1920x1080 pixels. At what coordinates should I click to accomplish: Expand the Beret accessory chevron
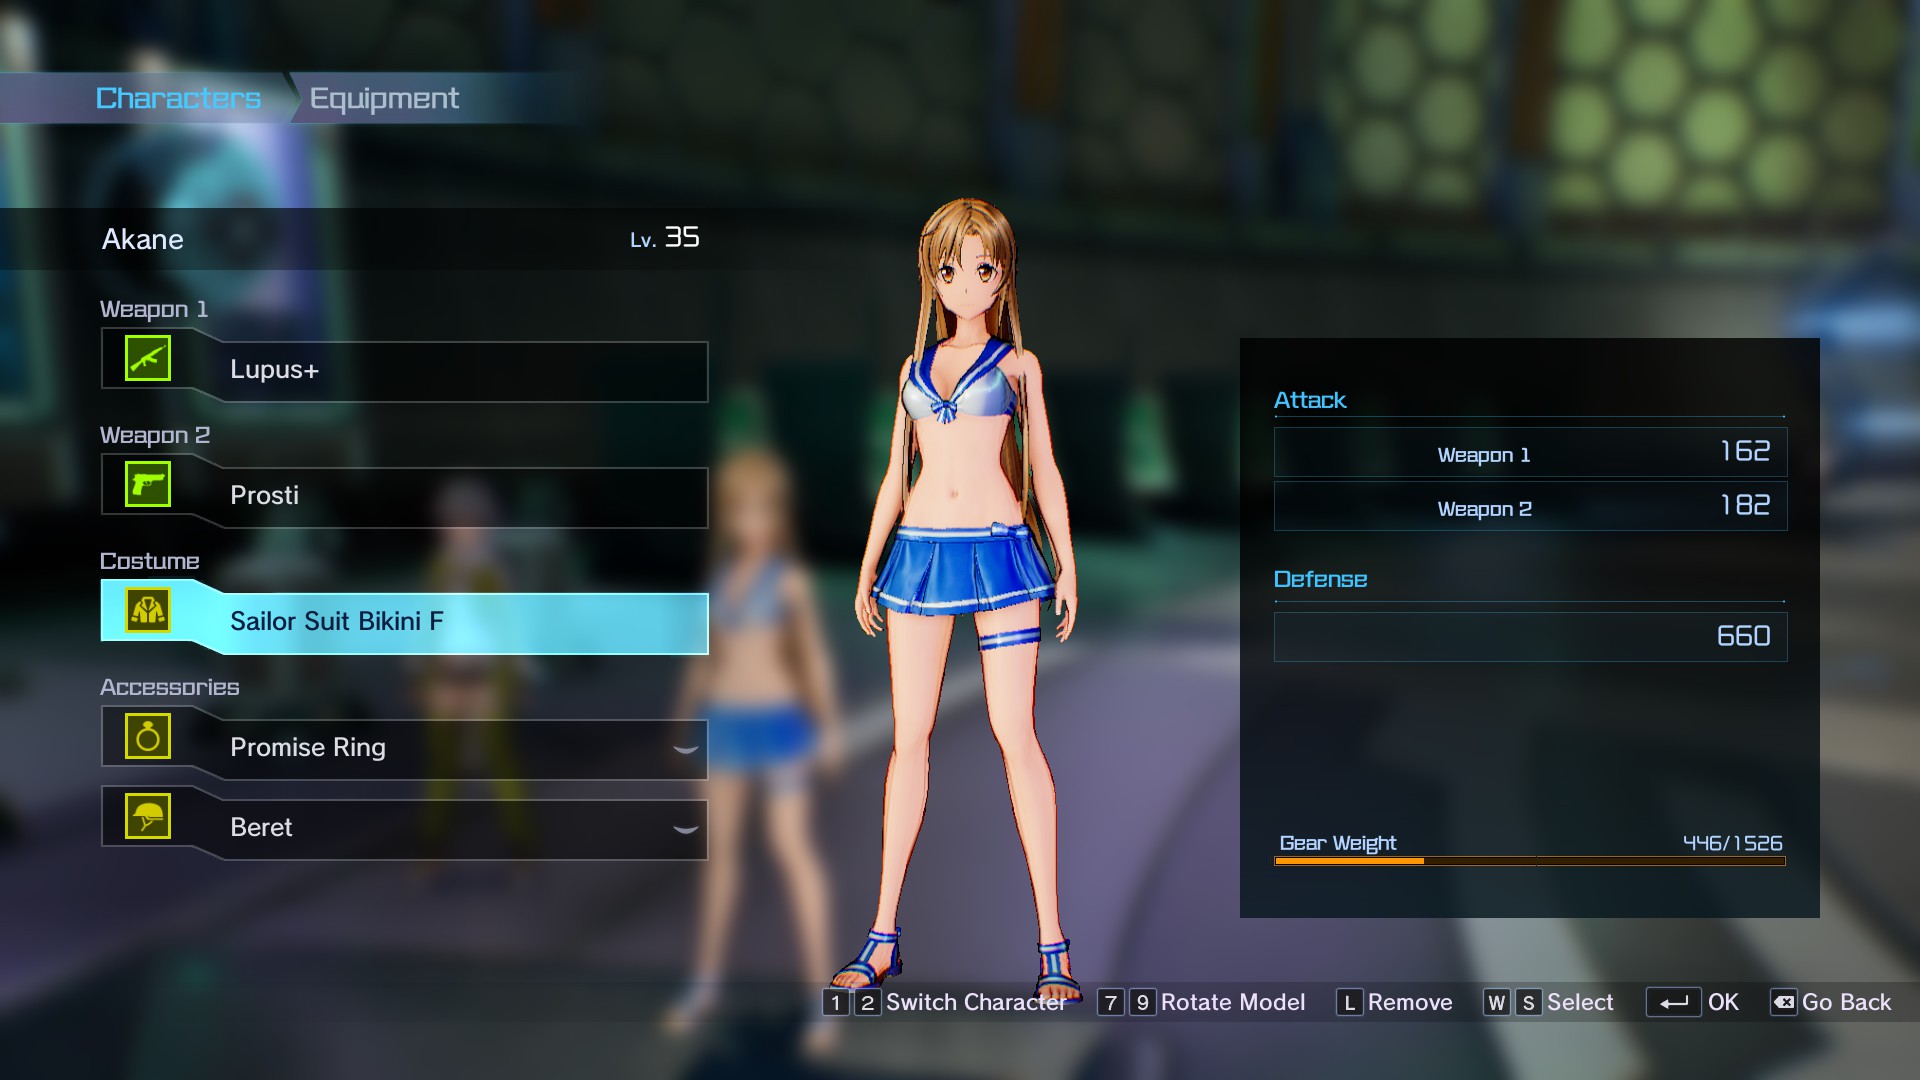[x=685, y=829]
